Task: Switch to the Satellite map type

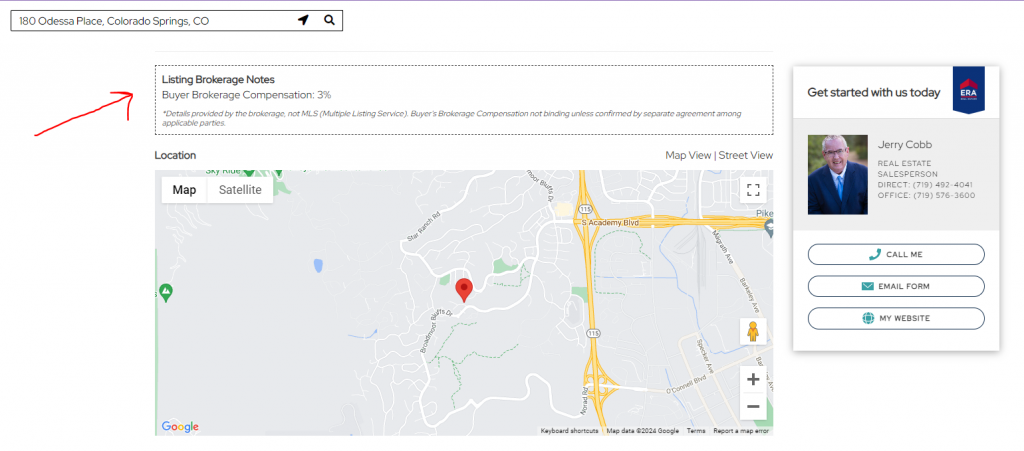Action: pyautogui.click(x=240, y=190)
